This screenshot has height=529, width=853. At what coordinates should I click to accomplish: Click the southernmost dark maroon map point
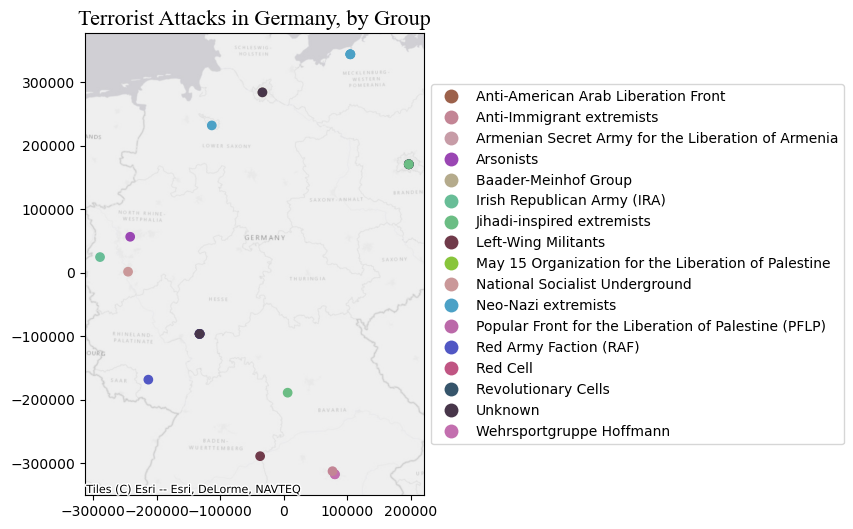click(x=260, y=456)
